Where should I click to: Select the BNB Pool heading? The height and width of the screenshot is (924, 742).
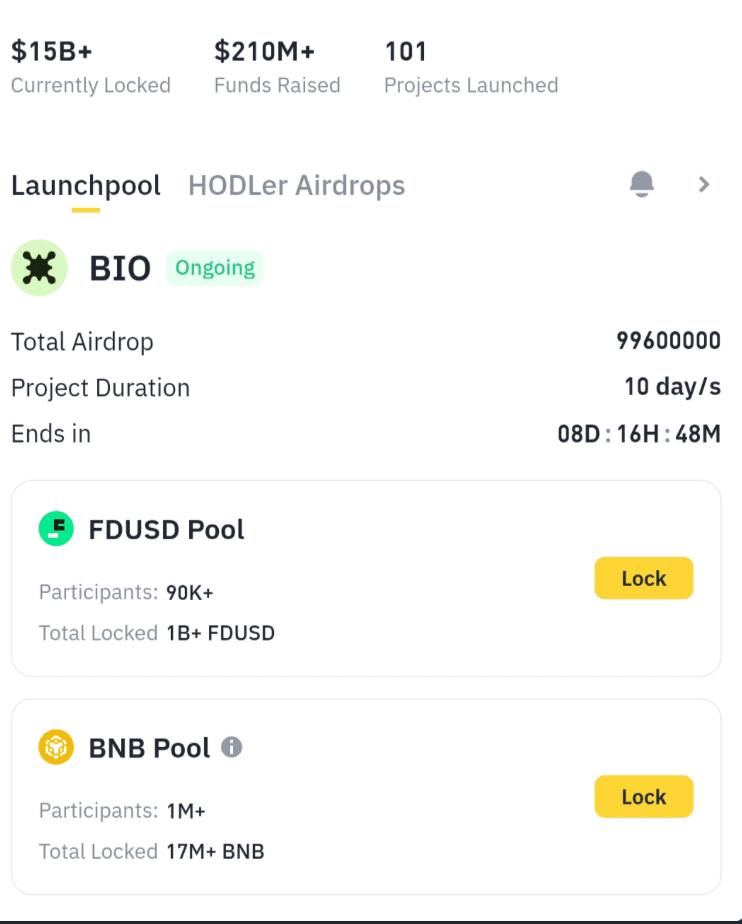pos(149,747)
